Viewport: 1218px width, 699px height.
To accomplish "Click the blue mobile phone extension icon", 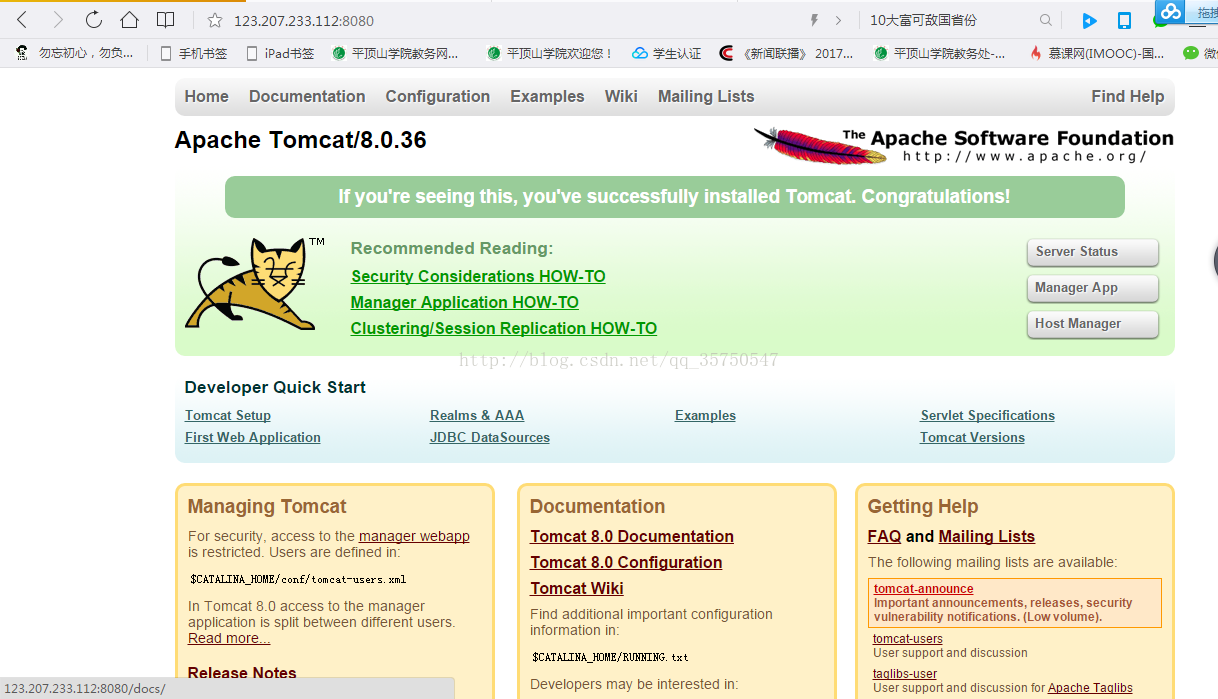I will click(1124, 20).
